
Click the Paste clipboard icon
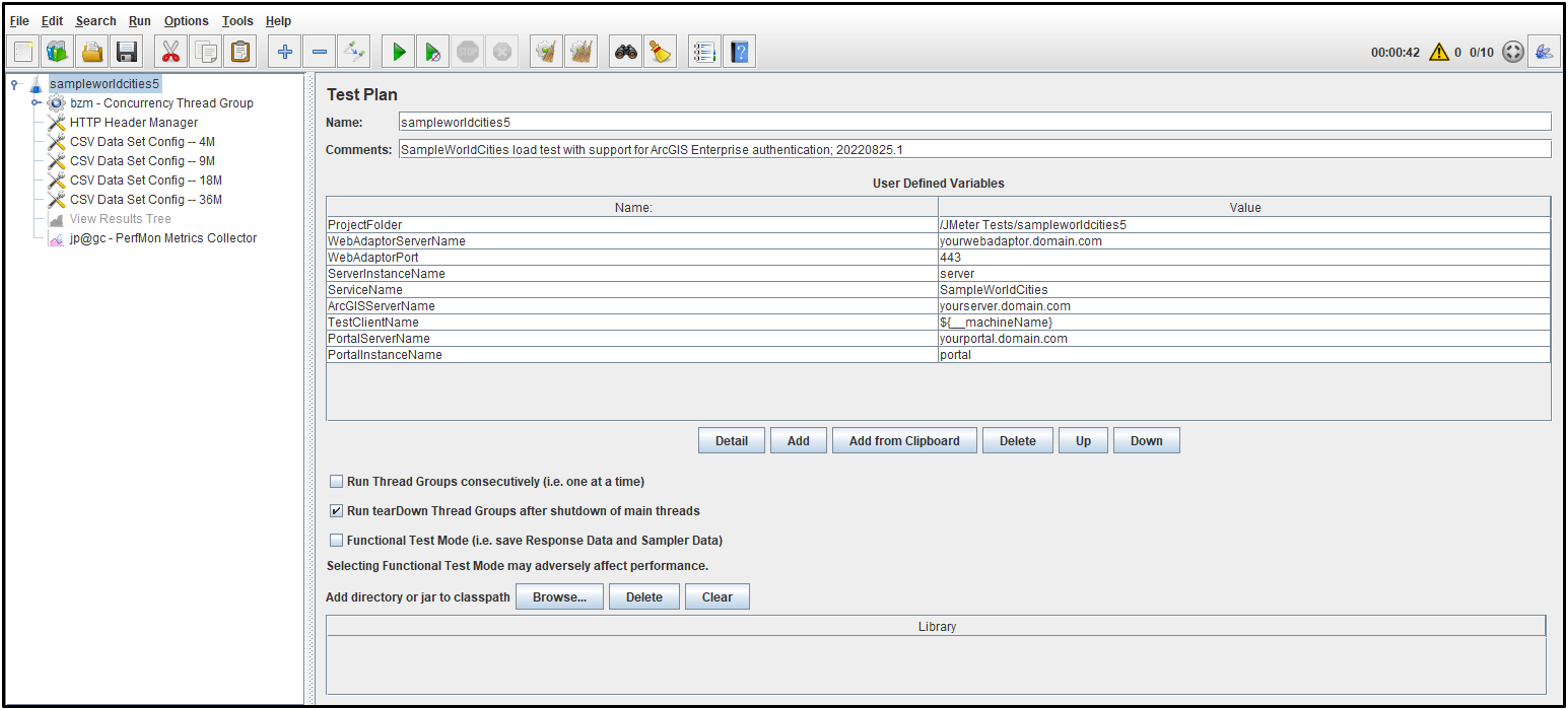(x=239, y=51)
